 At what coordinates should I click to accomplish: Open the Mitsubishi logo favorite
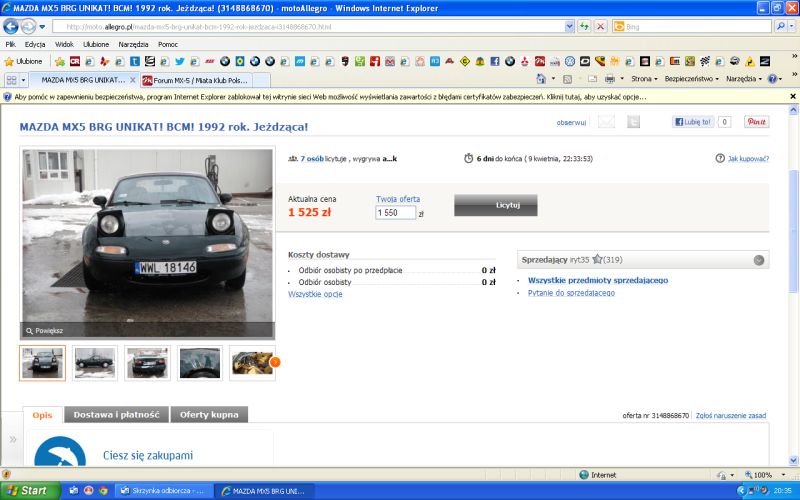[524, 61]
